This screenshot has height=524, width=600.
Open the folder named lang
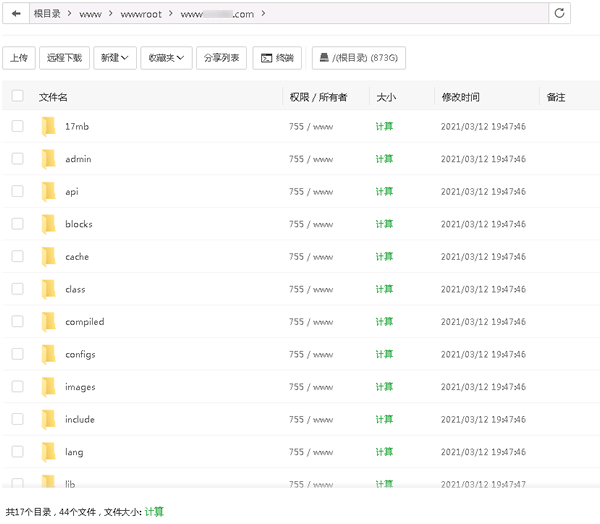[x=74, y=452]
